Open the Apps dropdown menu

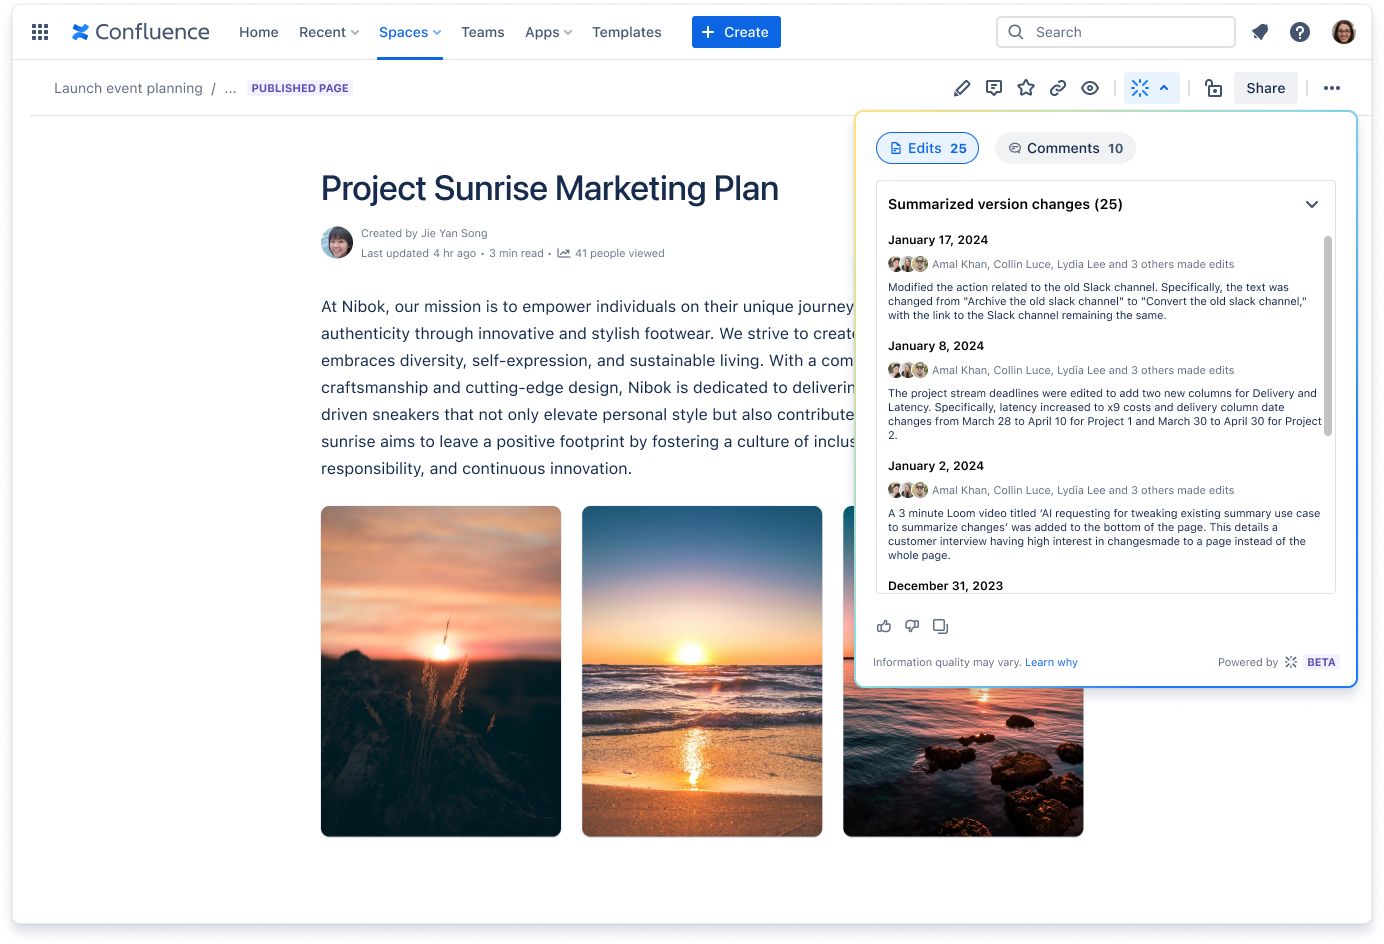548,31
